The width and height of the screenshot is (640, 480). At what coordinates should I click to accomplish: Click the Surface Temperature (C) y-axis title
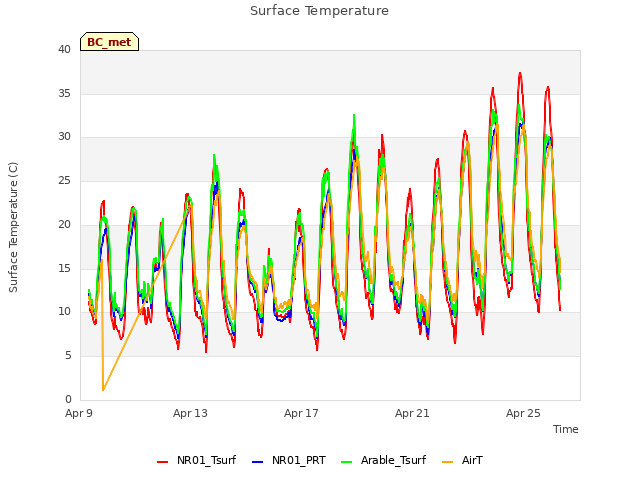13,227
